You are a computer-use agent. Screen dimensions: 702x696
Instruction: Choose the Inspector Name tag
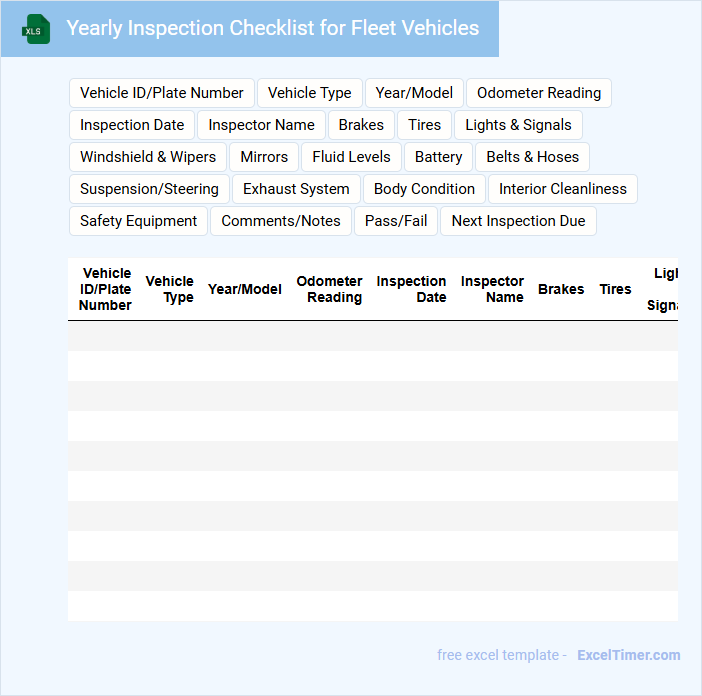(261, 125)
